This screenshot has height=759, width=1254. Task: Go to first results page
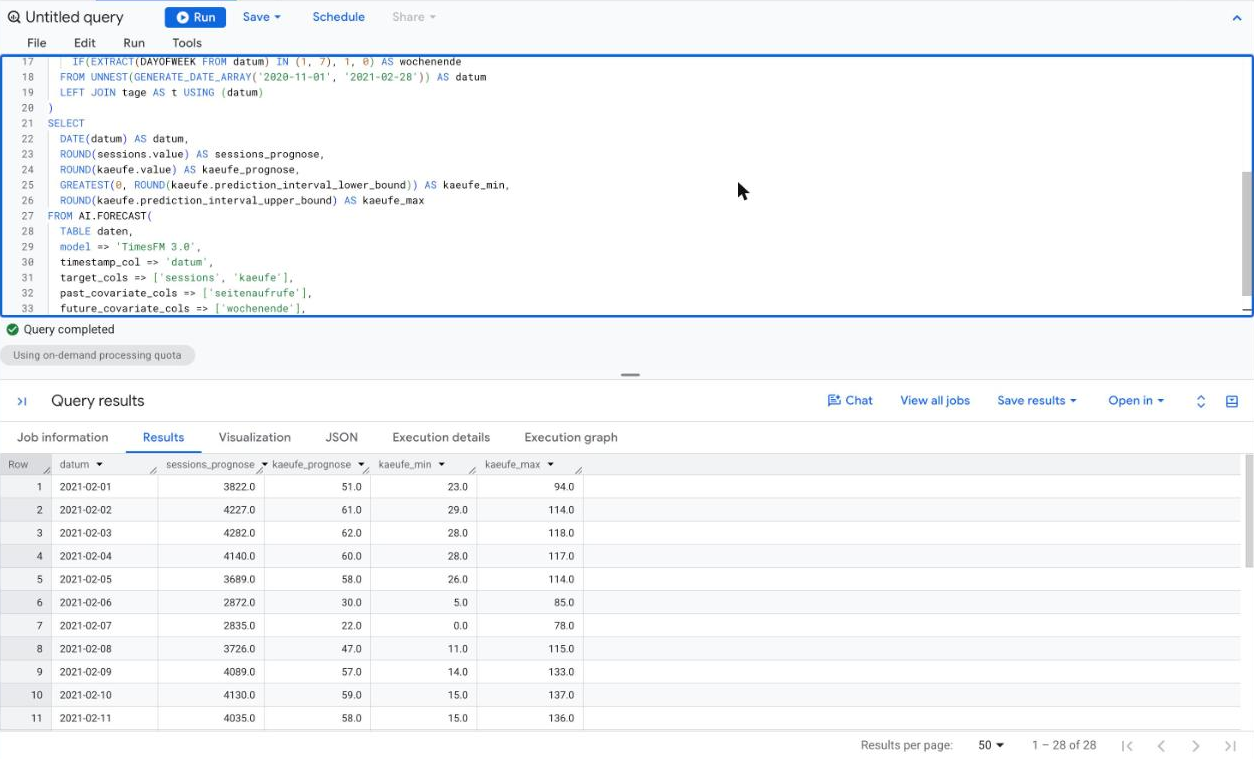point(1127,746)
